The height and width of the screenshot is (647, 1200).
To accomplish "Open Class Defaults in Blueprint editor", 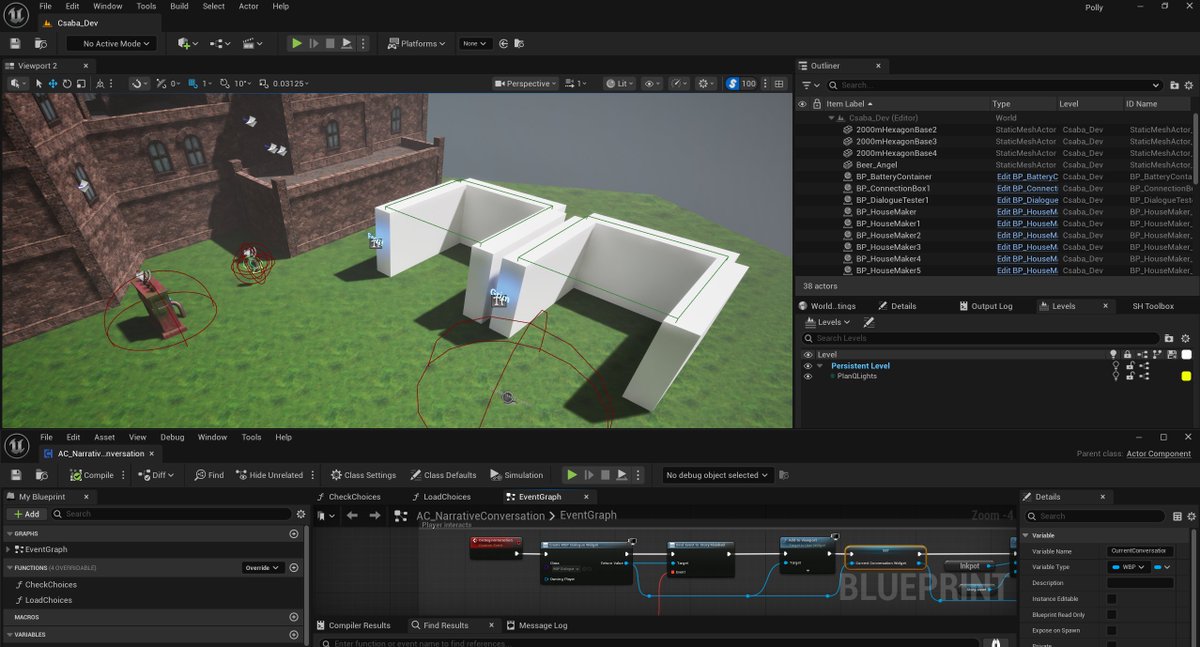I will tap(442, 475).
